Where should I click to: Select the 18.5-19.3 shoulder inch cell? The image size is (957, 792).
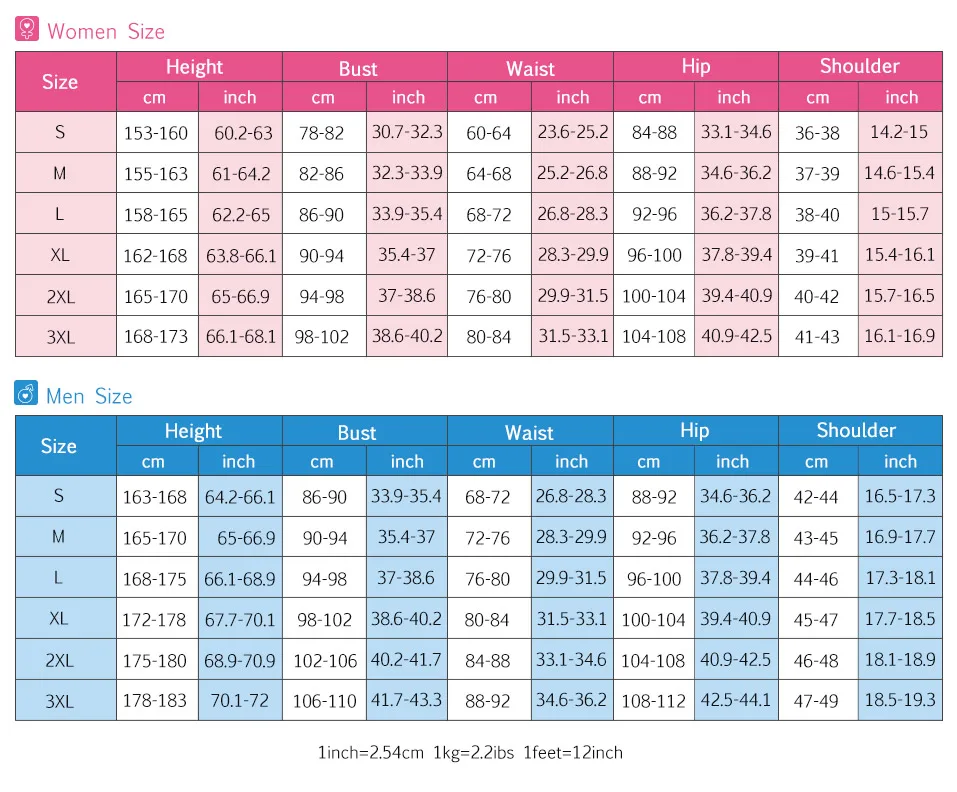point(900,699)
